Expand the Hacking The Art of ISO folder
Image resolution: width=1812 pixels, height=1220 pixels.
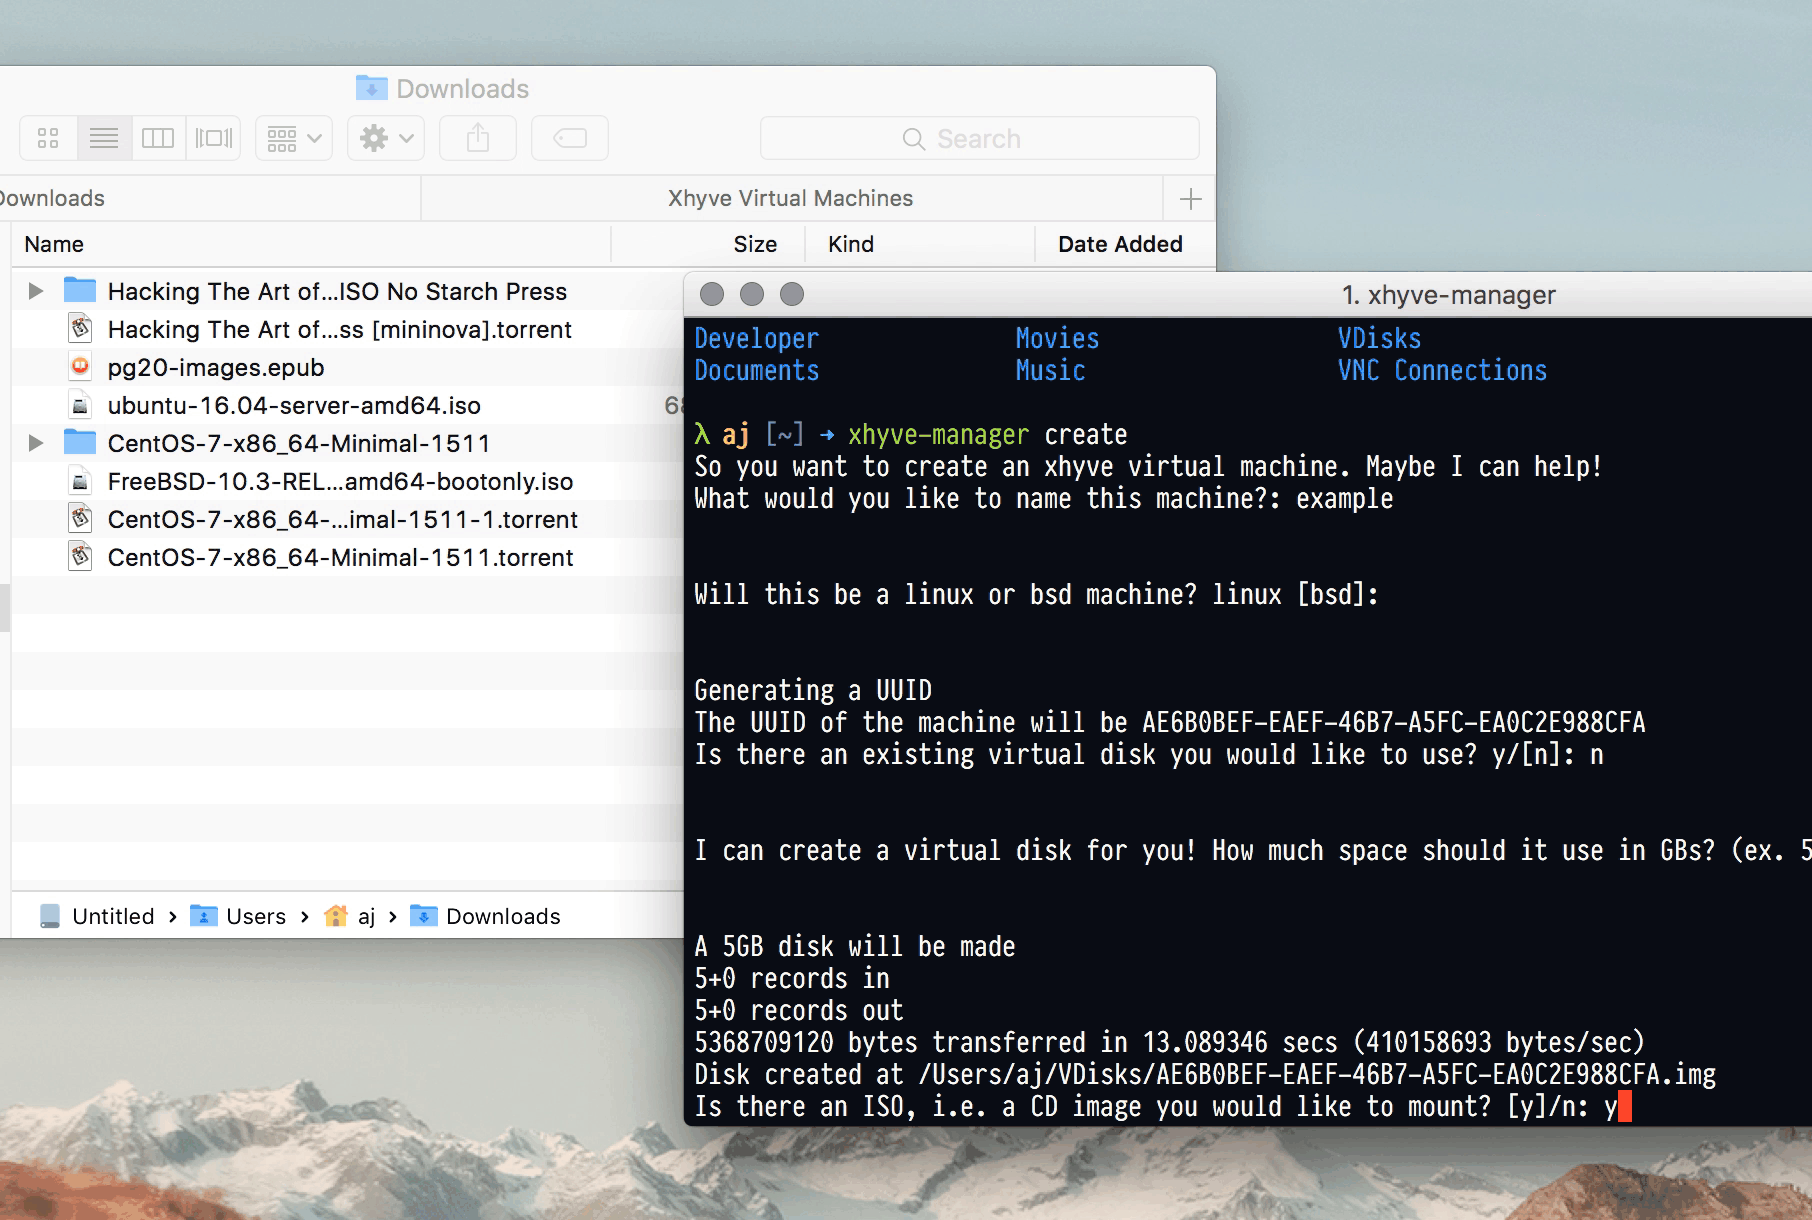(x=36, y=291)
